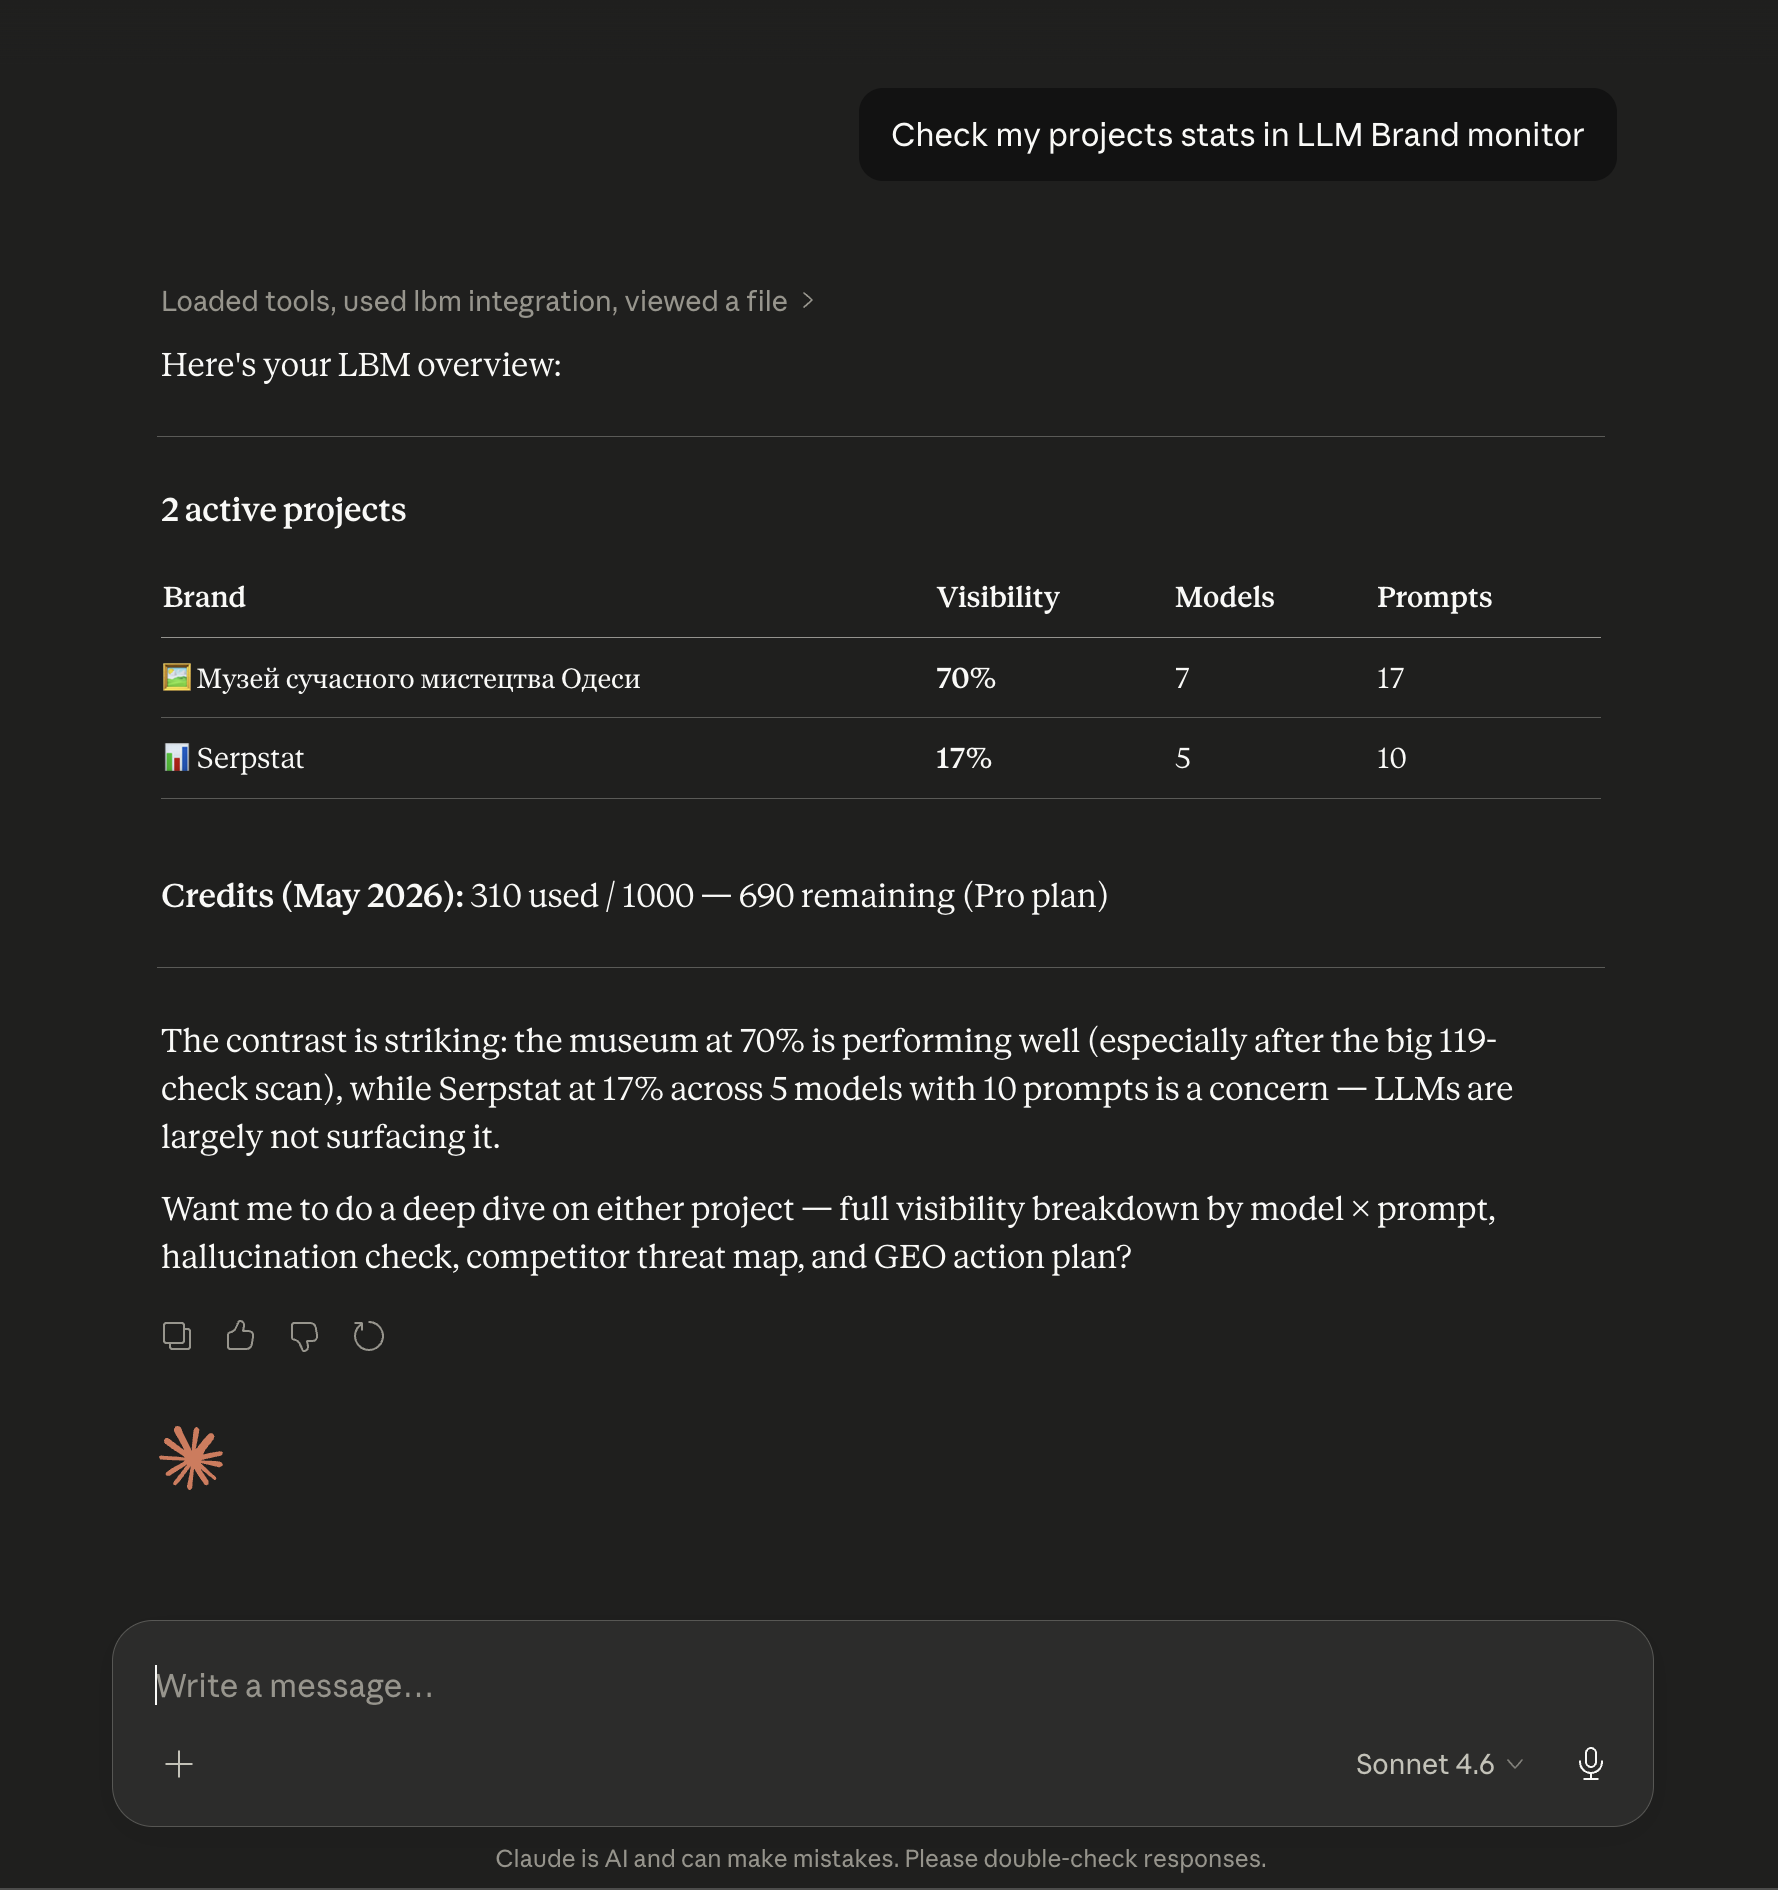
Task: Click the bar chart emoji beside Serpstat
Action: tap(176, 757)
